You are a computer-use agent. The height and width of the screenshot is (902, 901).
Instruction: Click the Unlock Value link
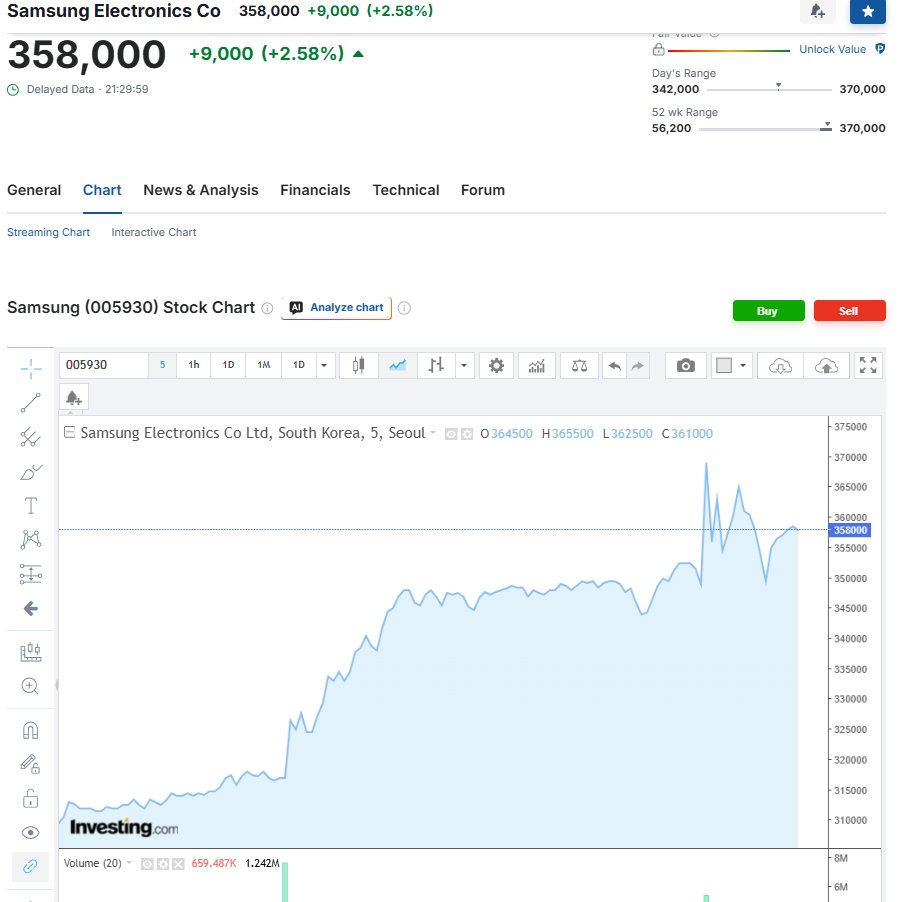pos(833,49)
